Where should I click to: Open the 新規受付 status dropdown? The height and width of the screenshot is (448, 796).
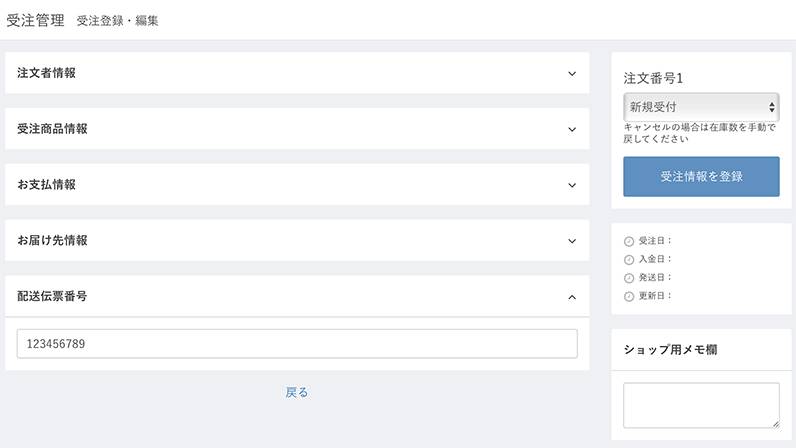701,107
